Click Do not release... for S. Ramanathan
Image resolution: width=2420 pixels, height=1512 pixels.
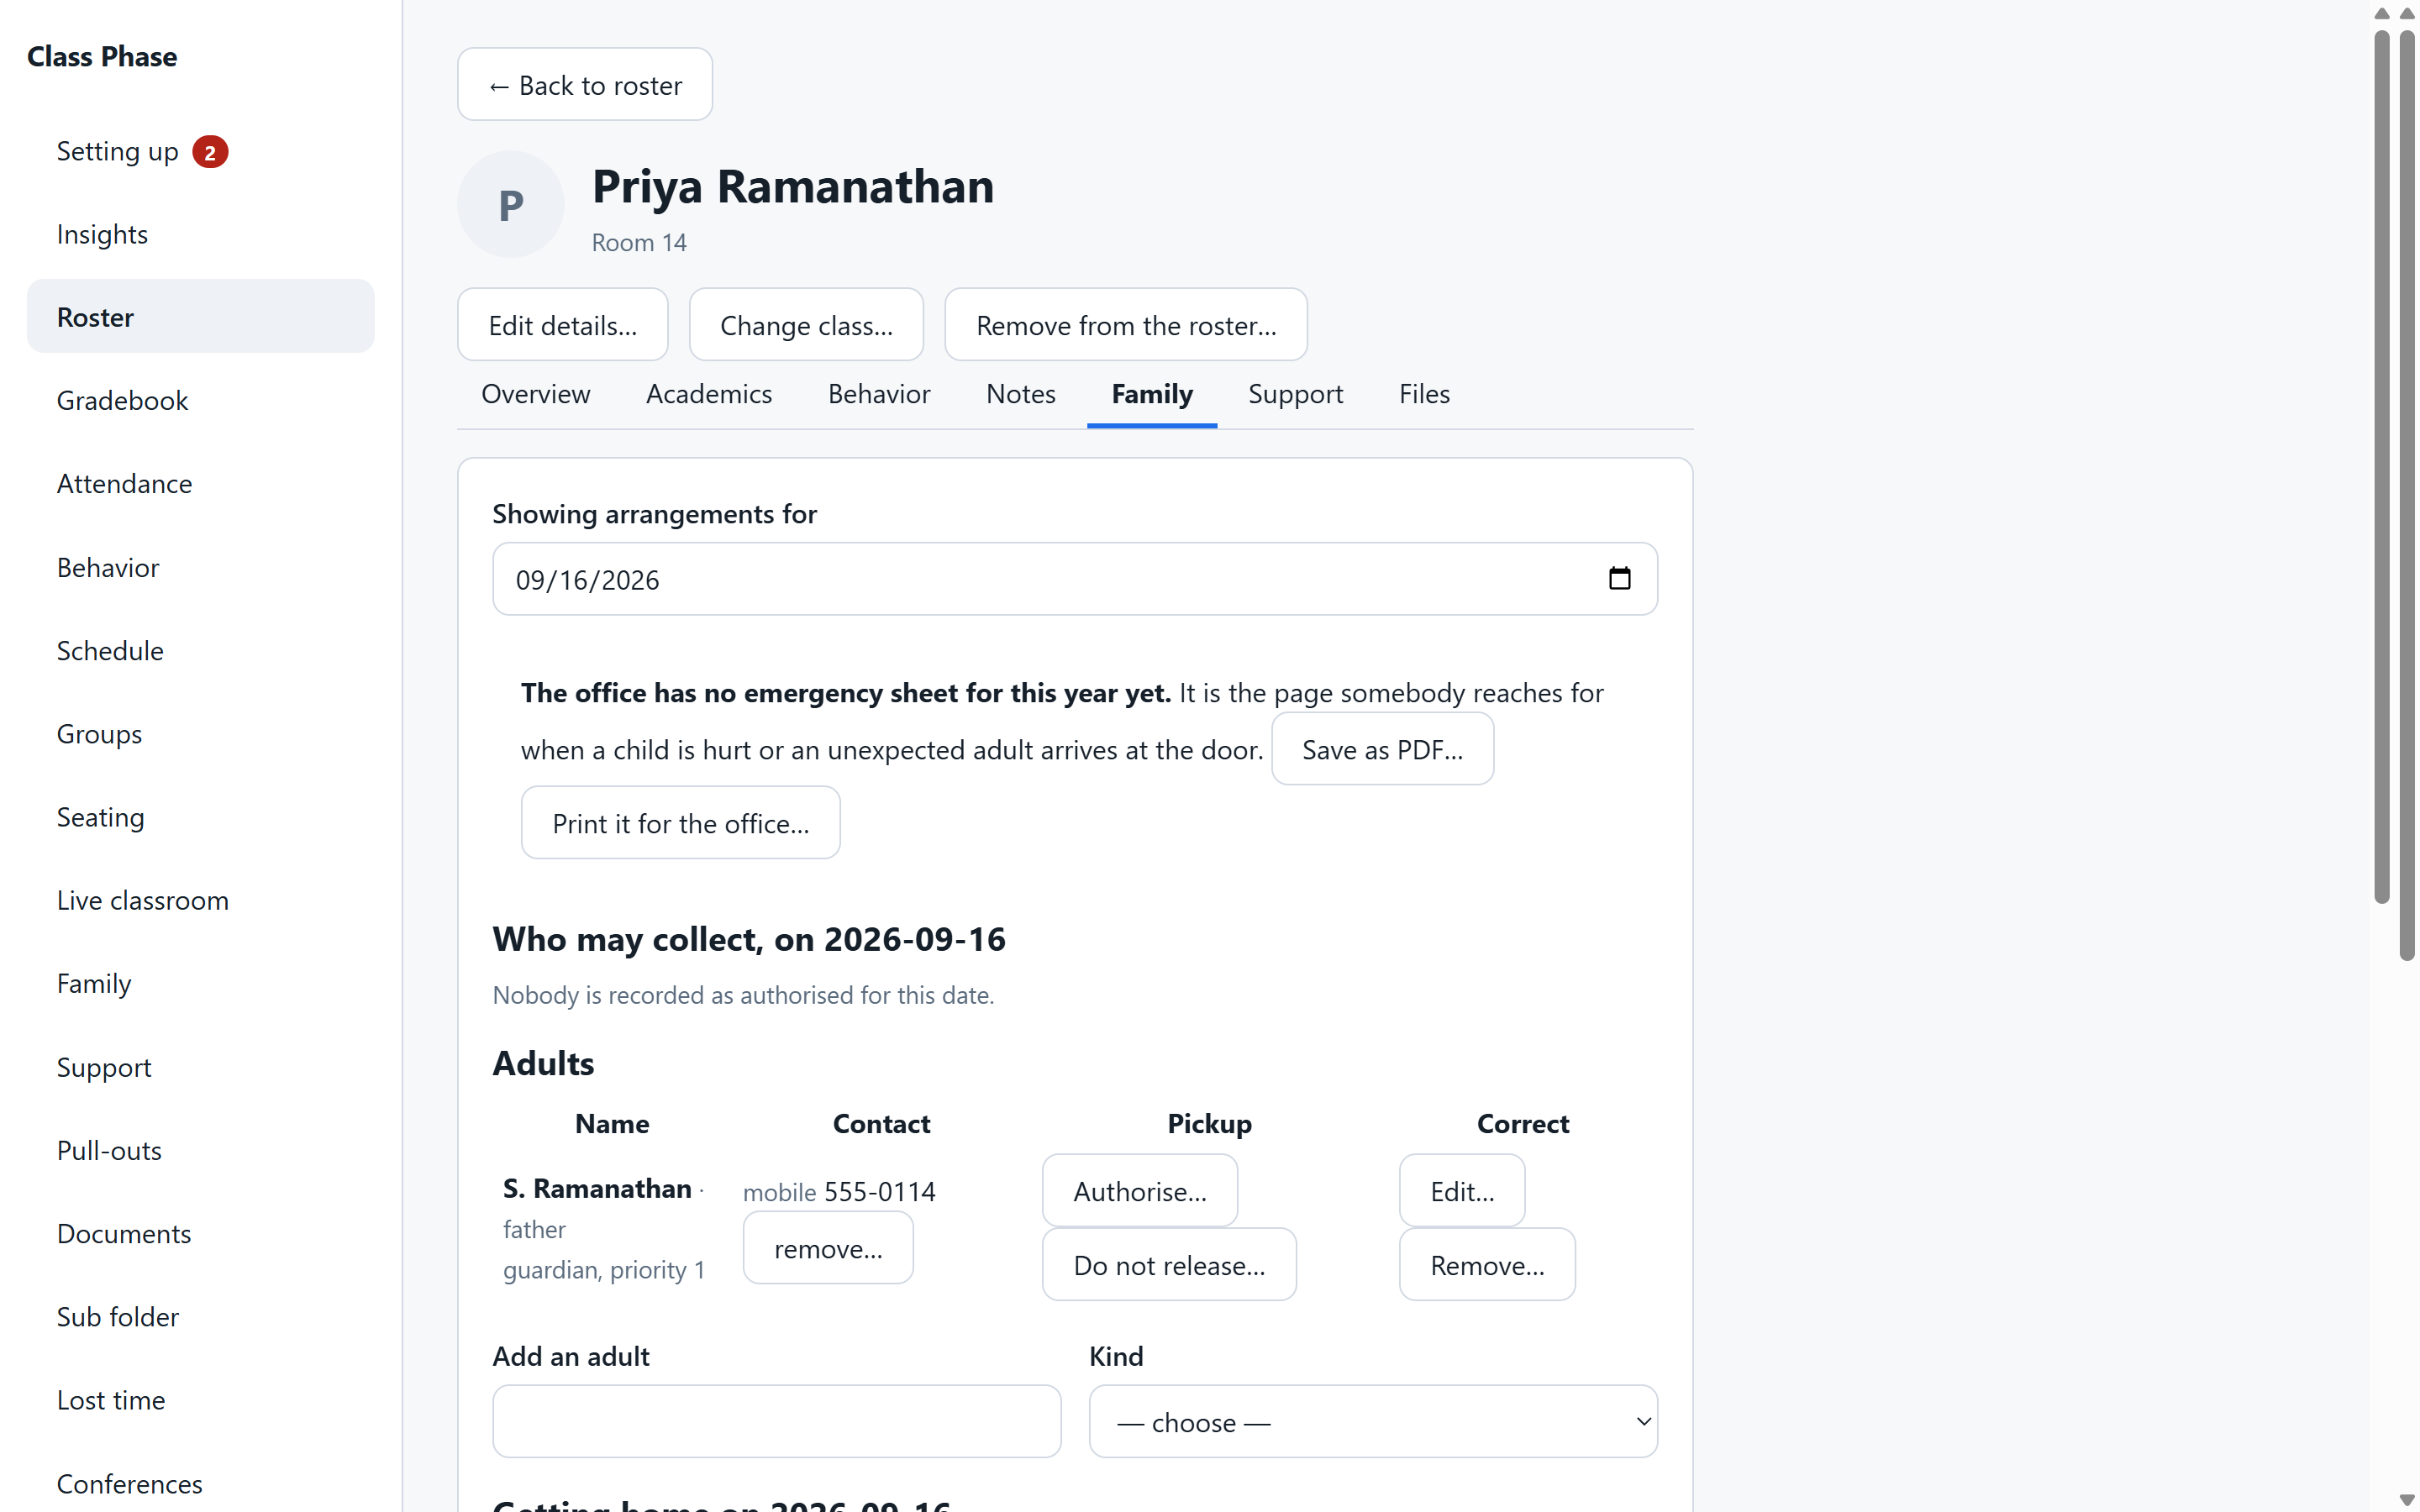[x=1169, y=1265]
